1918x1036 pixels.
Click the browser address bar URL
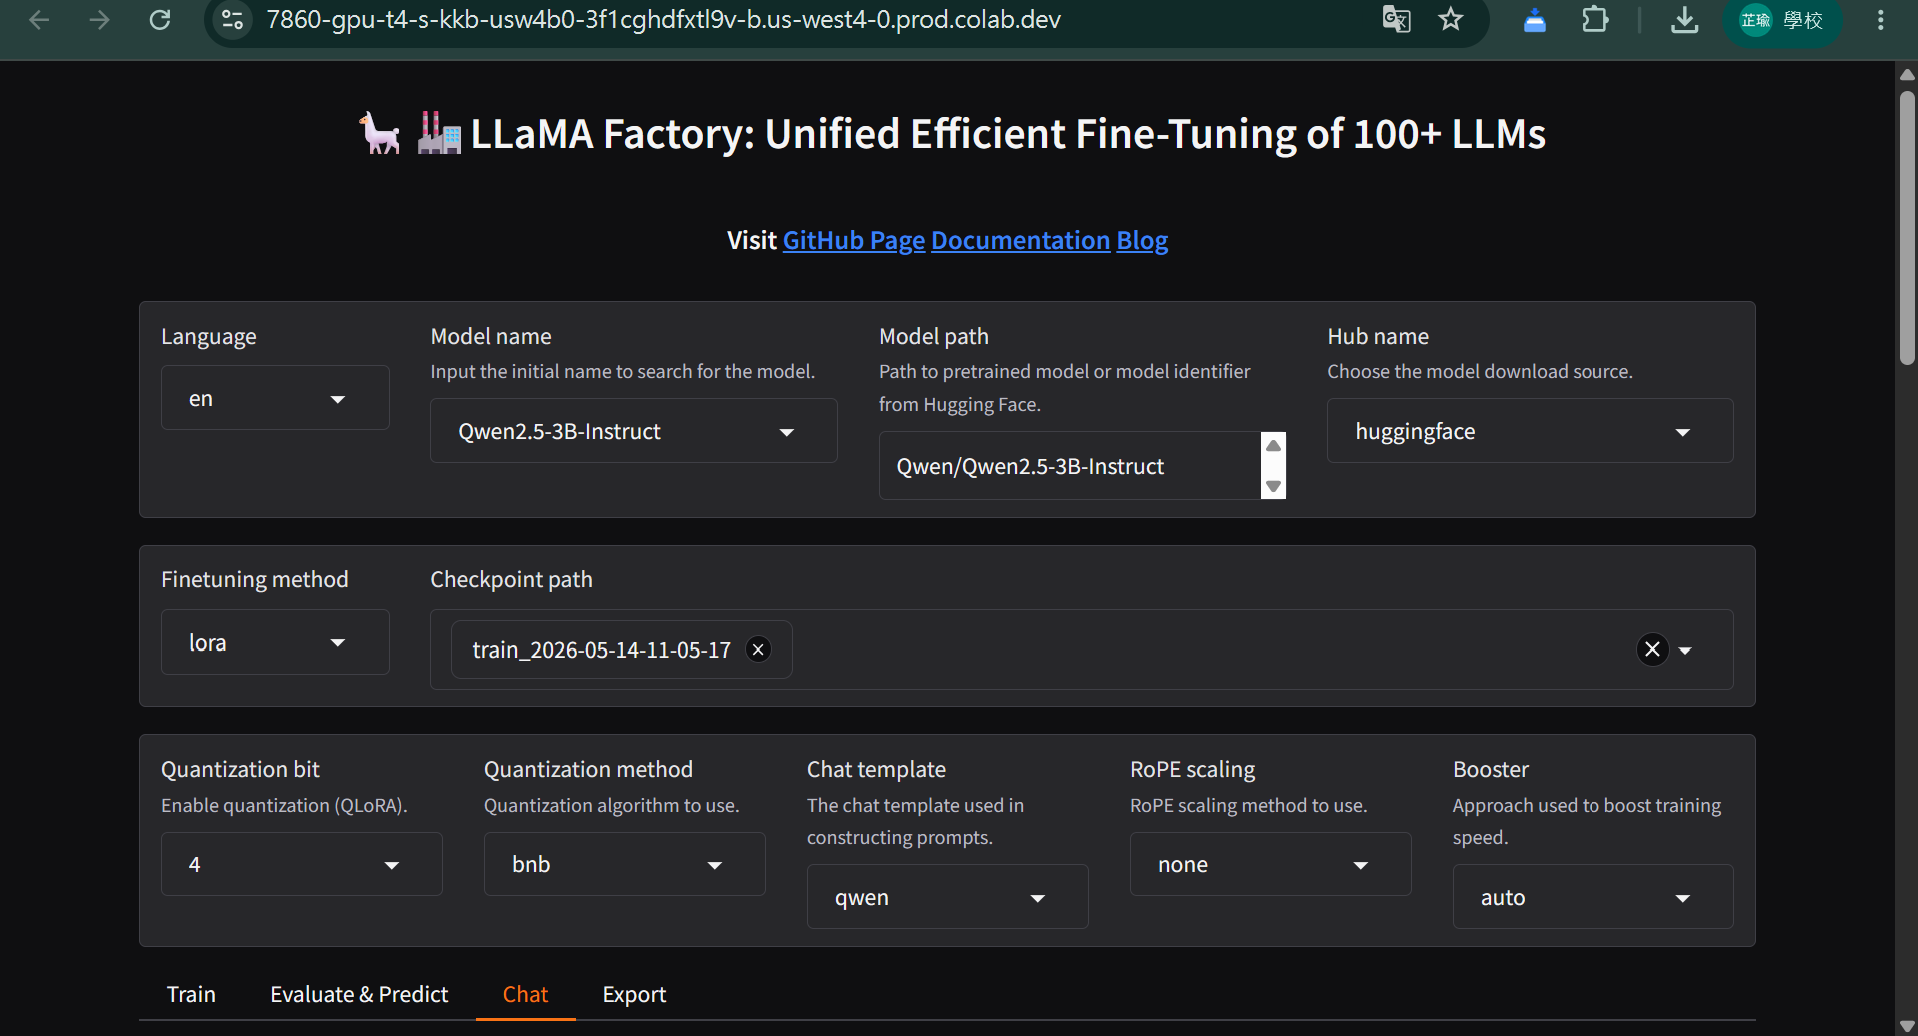663,20
